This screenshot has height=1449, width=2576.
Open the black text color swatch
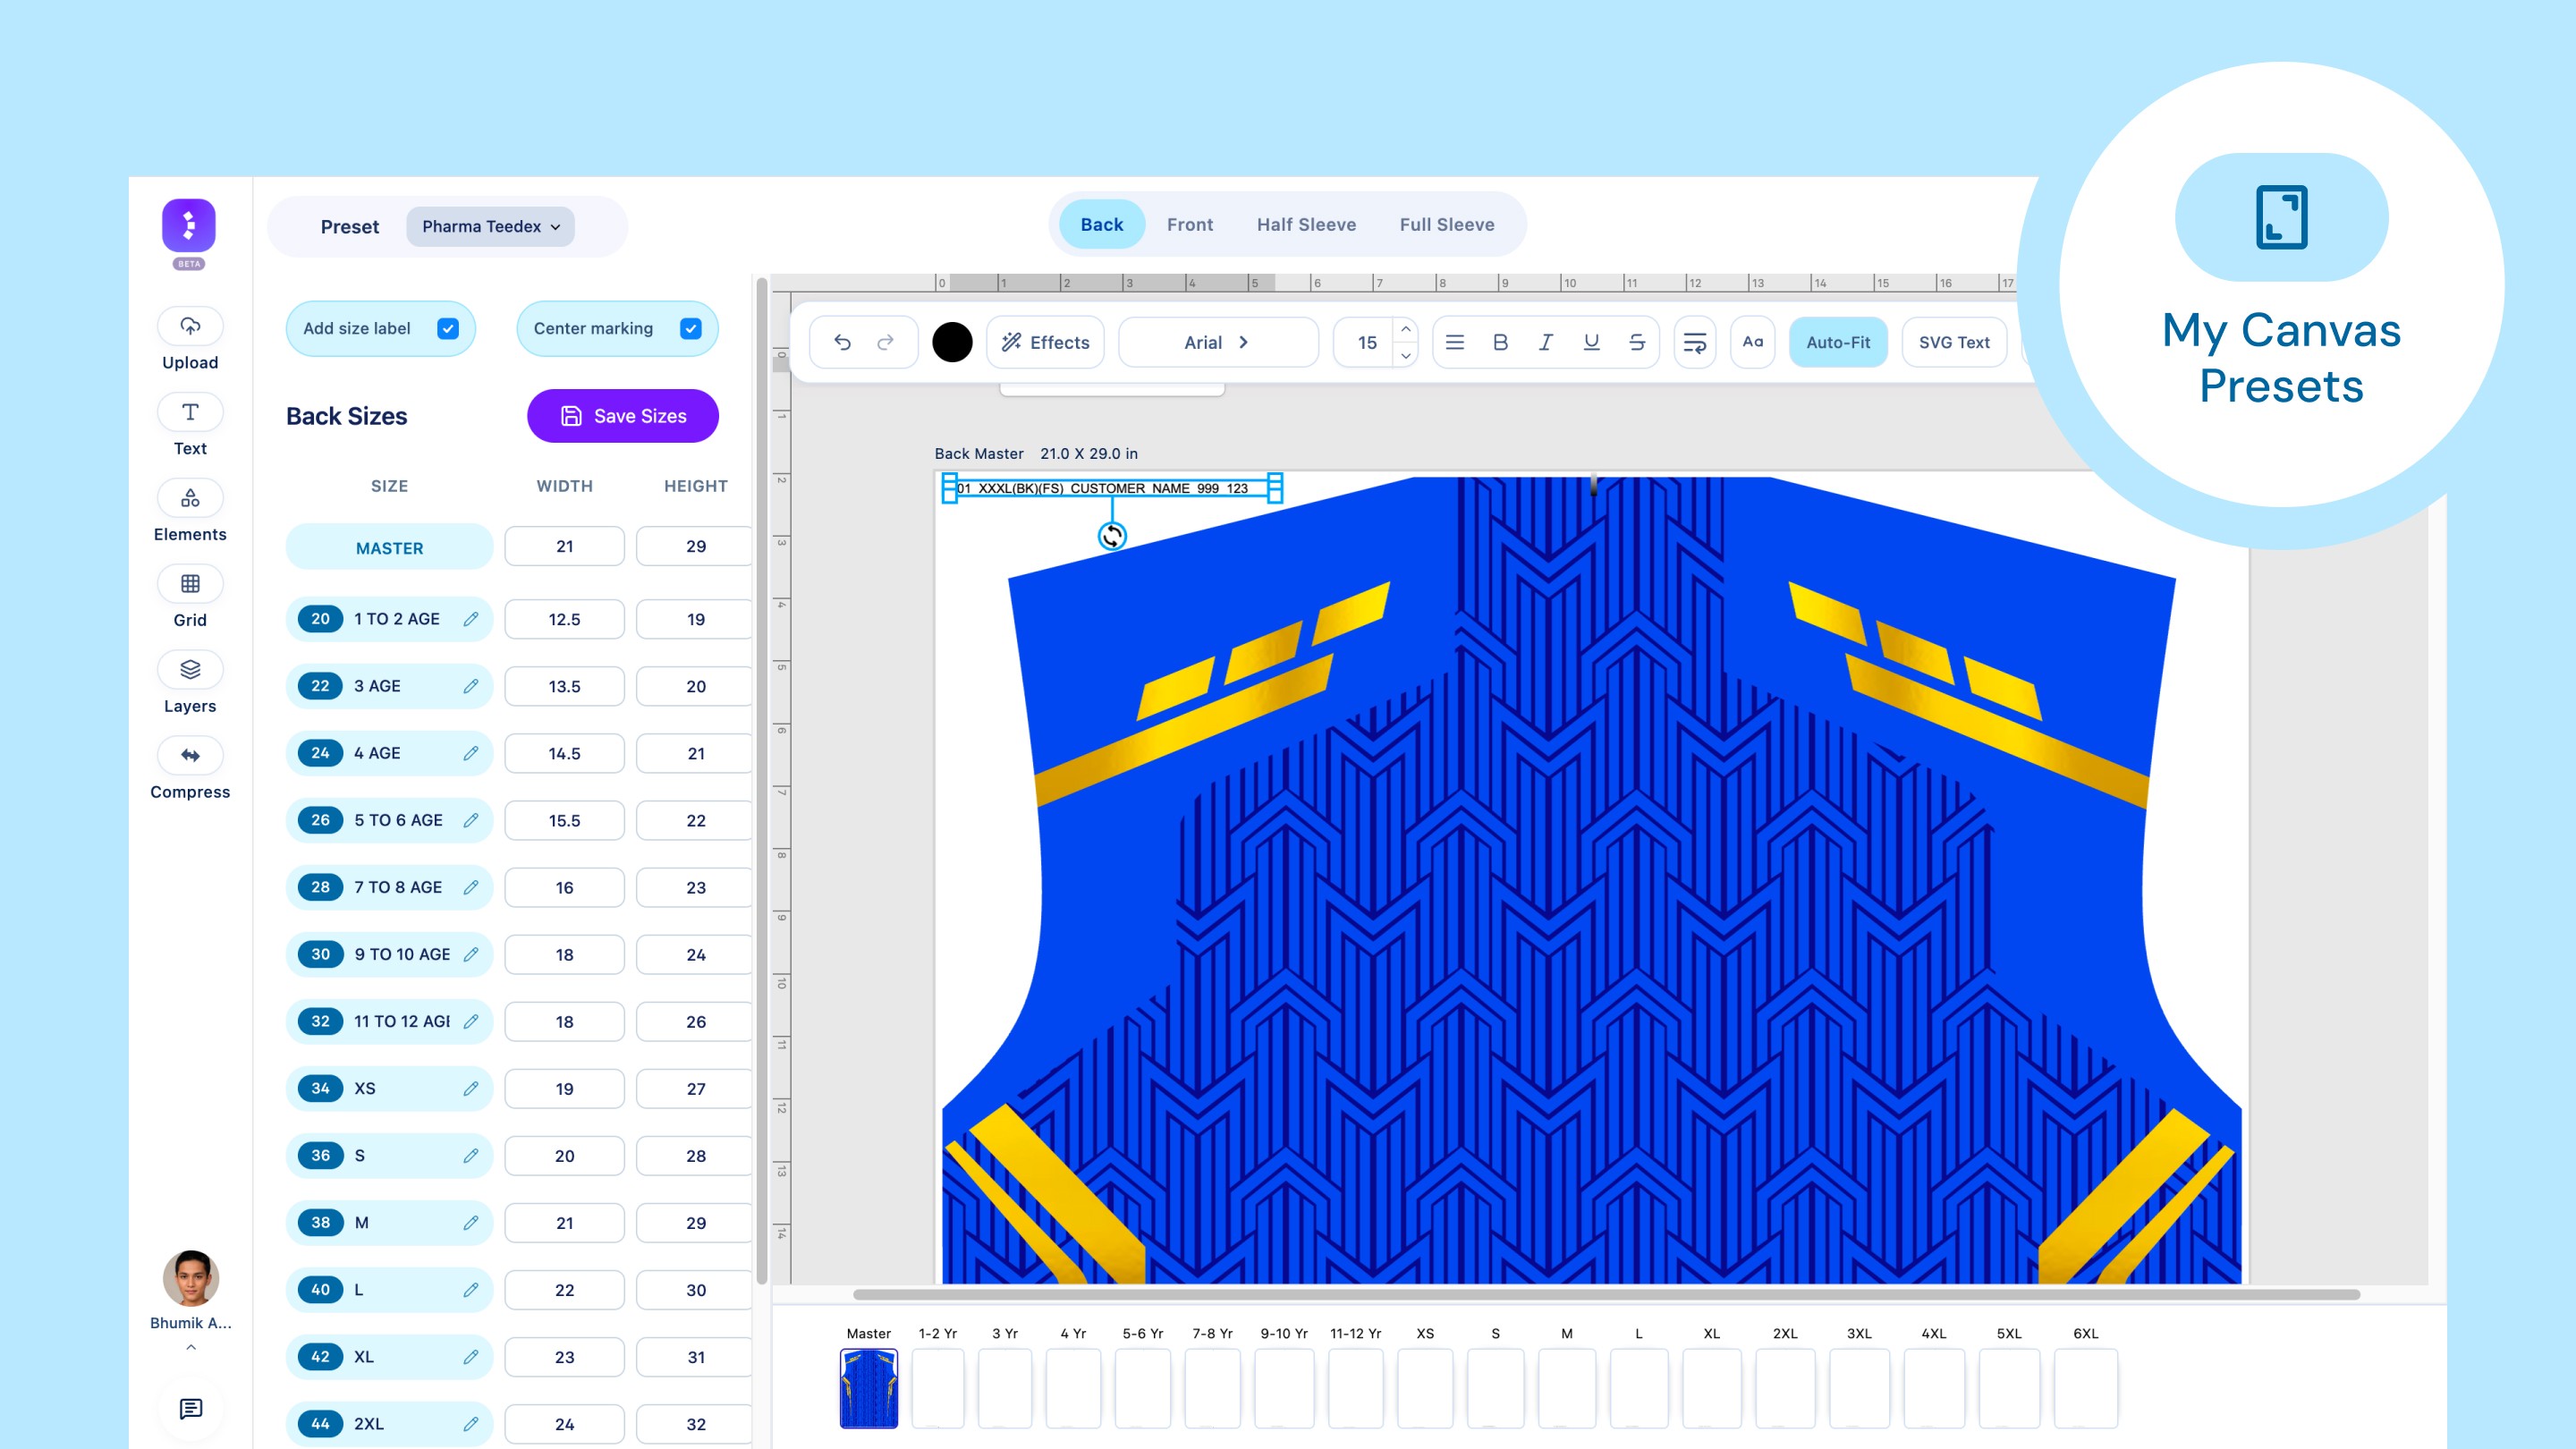[952, 342]
